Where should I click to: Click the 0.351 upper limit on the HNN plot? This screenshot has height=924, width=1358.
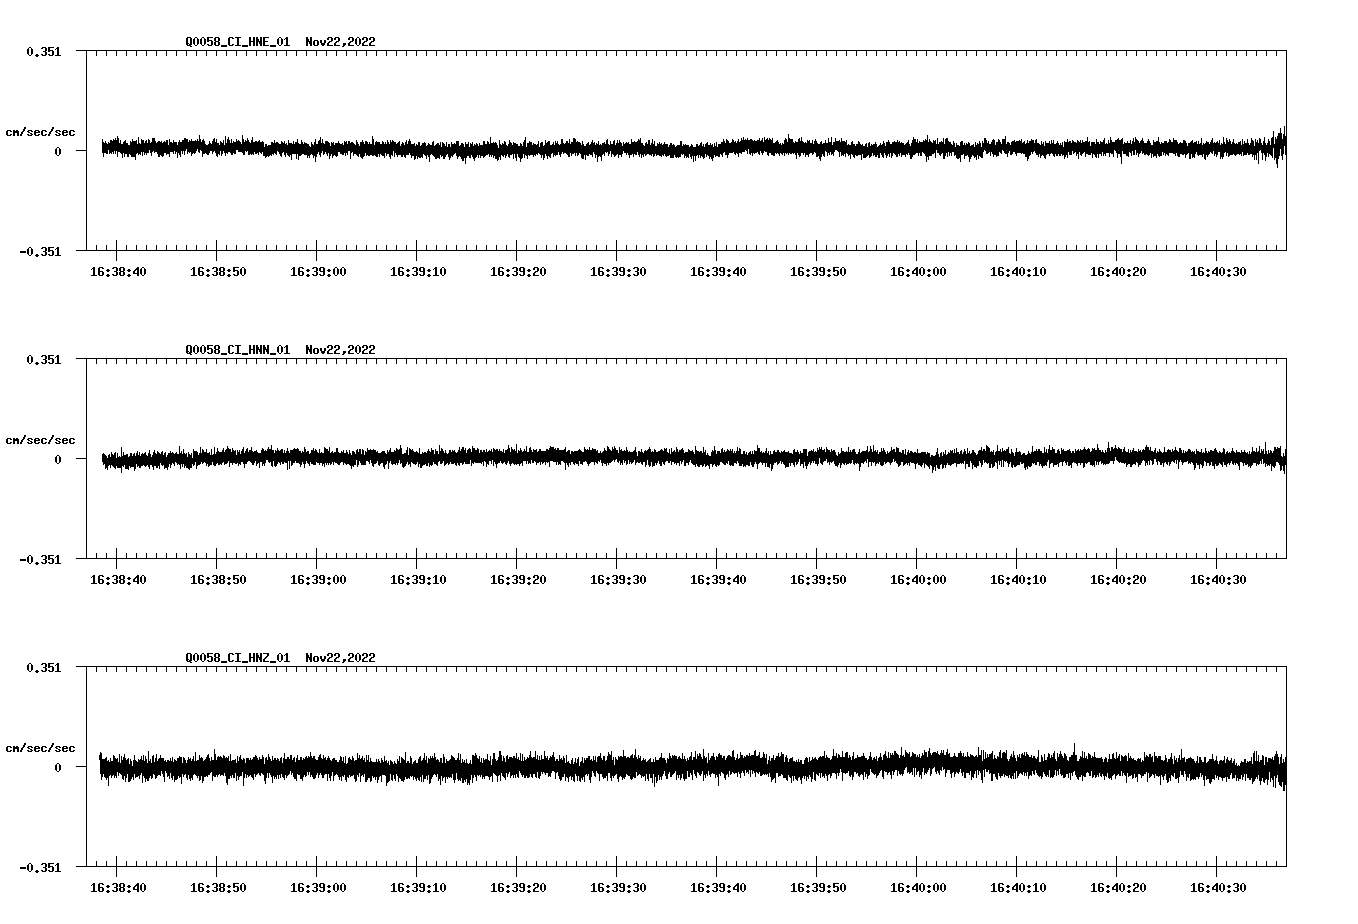(x=43, y=360)
